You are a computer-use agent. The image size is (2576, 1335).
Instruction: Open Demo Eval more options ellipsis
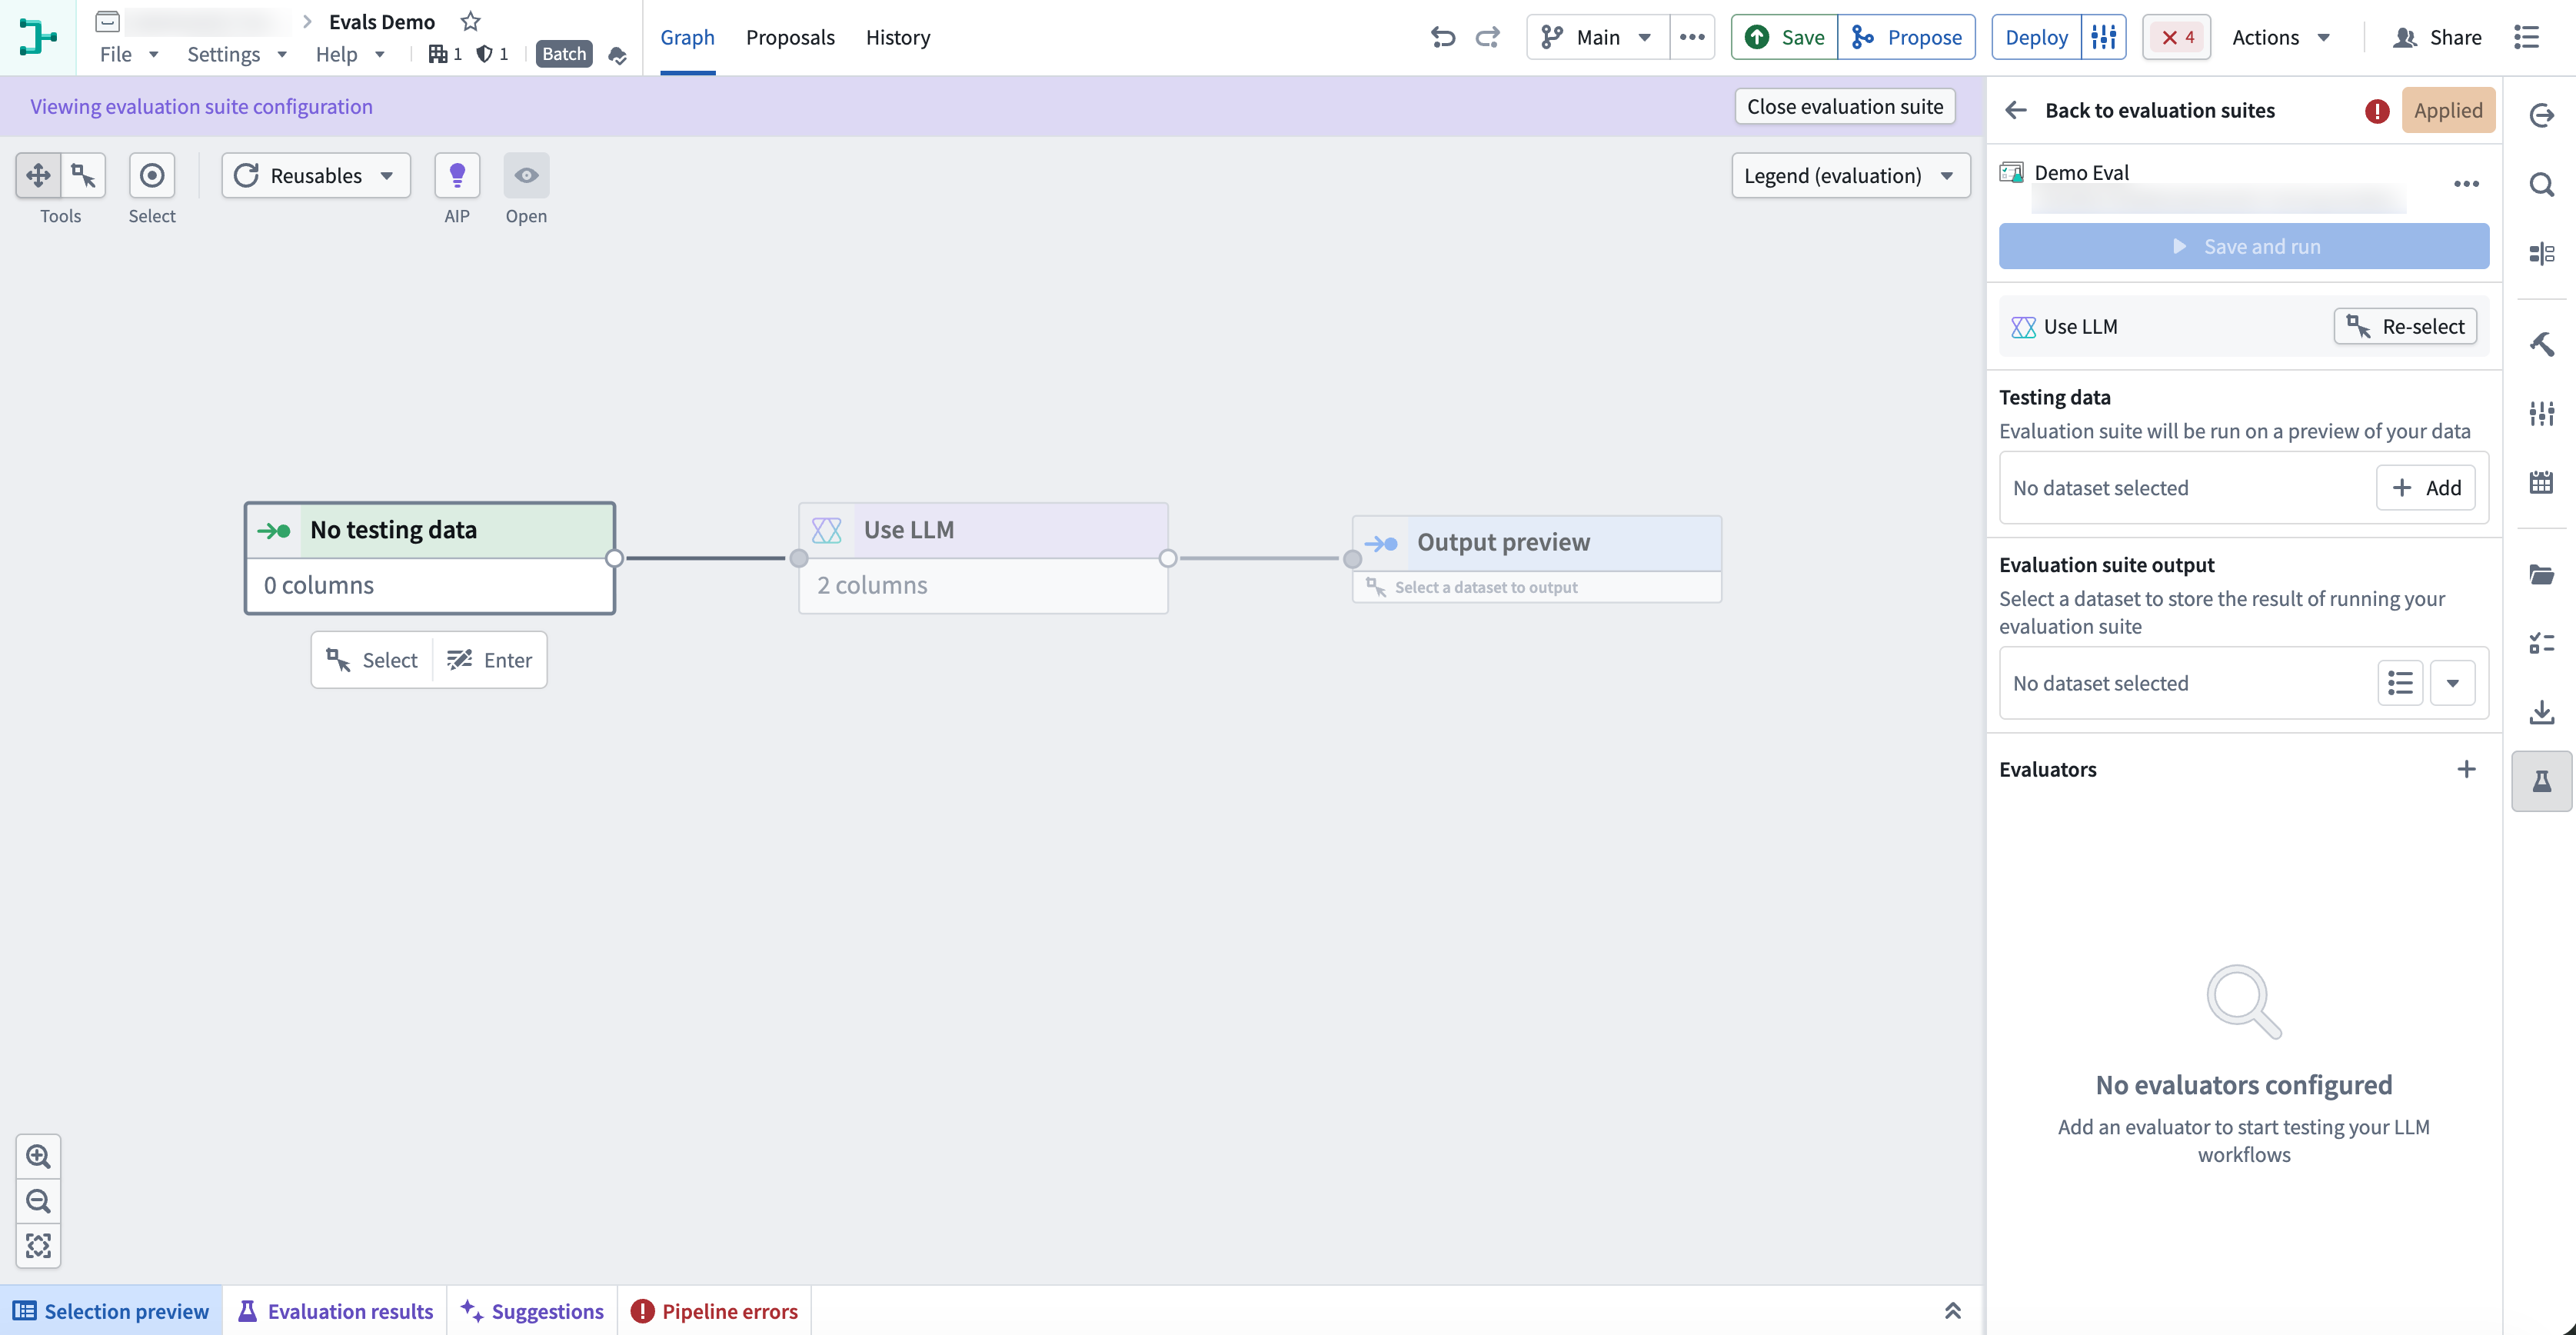click(2466, 184)
